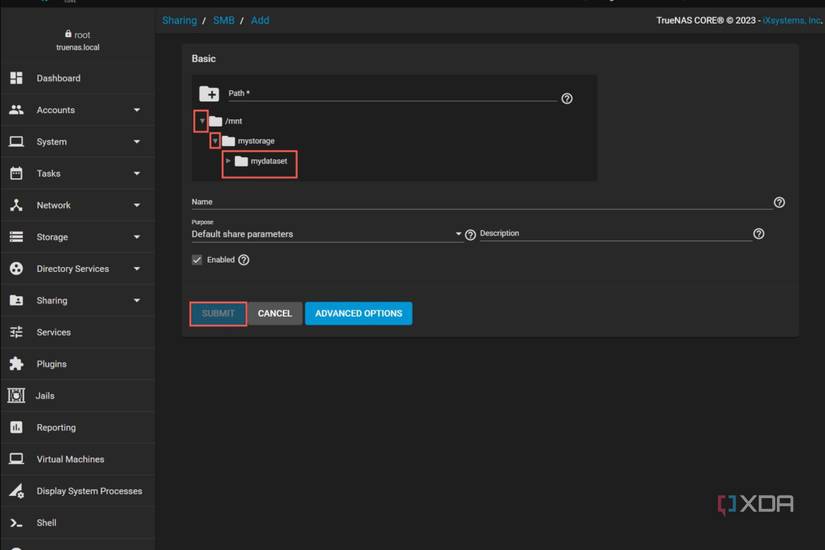
Task: Open the Reporting menu item
Action: (77, 427)
